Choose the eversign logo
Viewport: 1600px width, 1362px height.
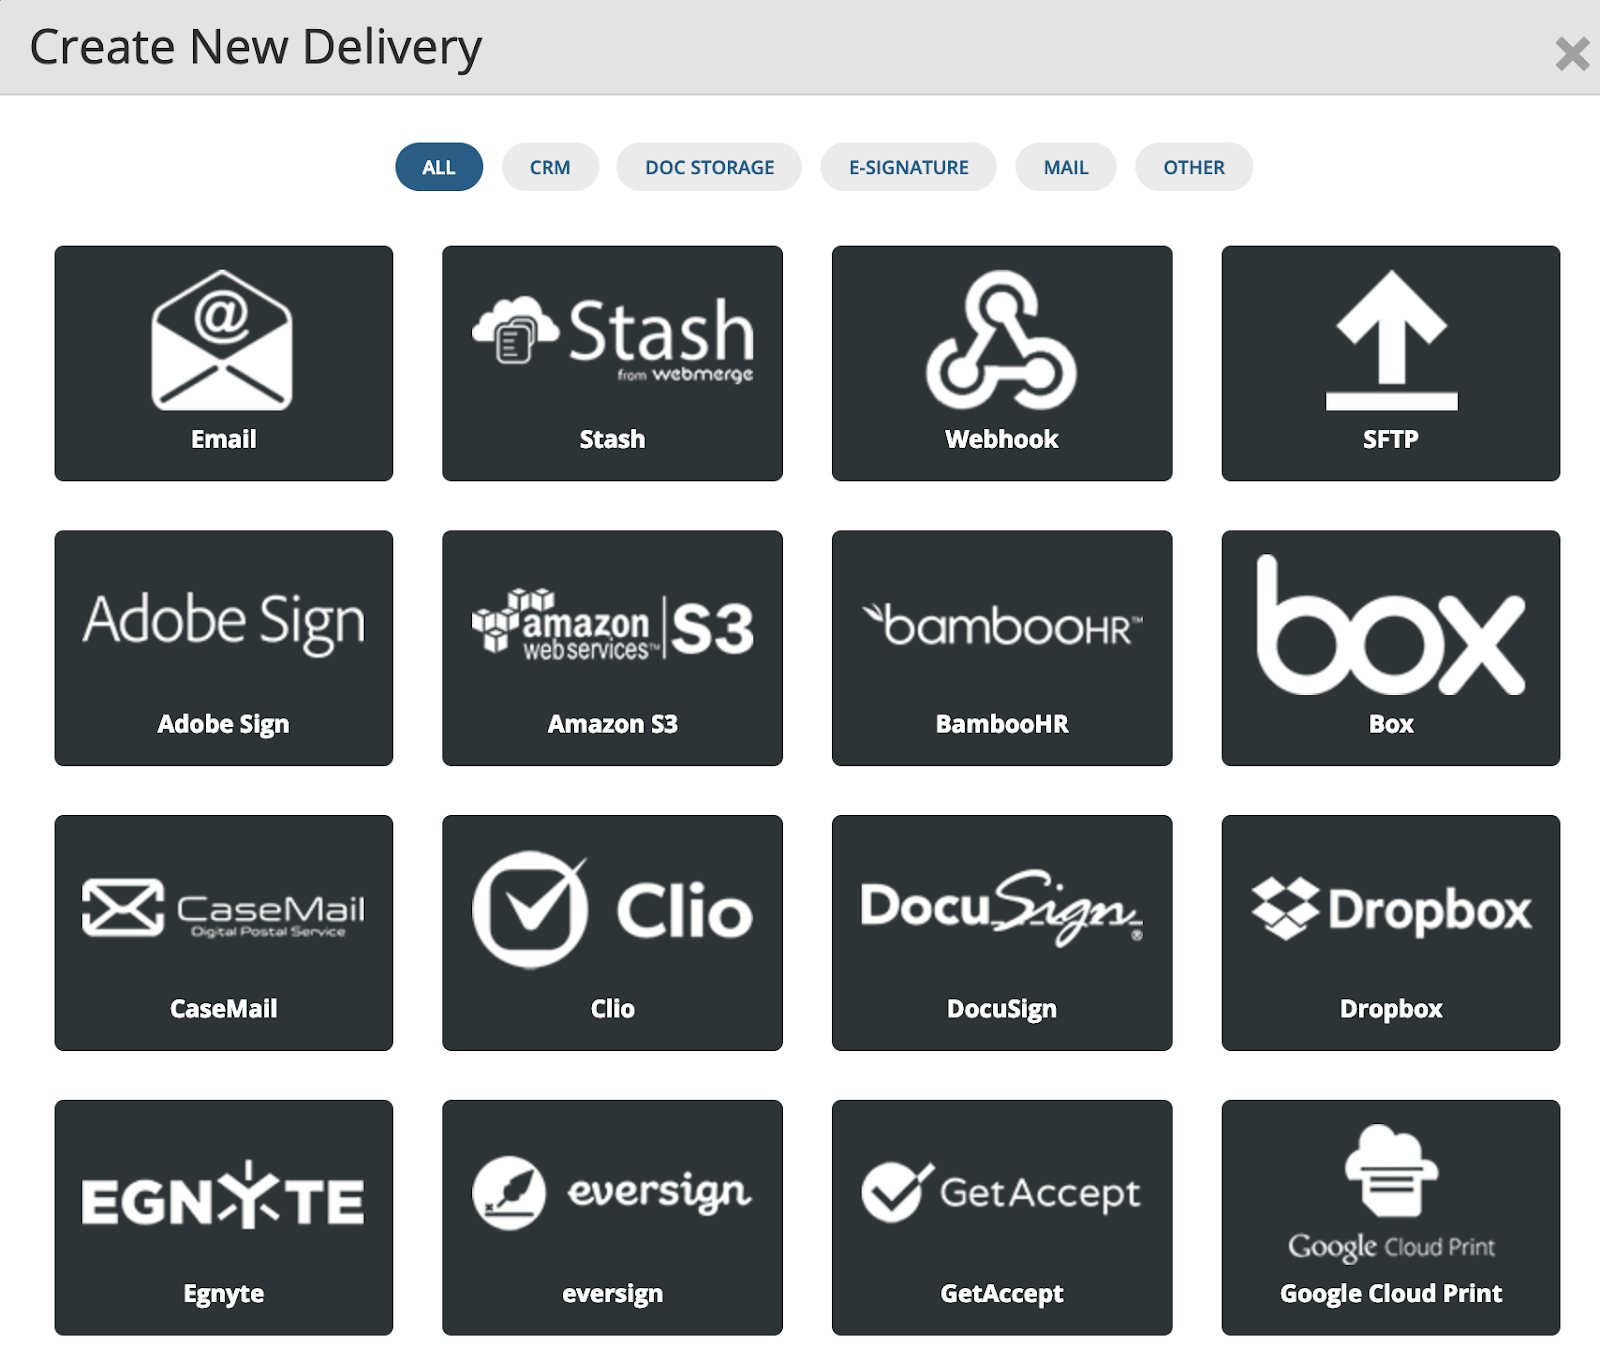tap(612, 1193)
